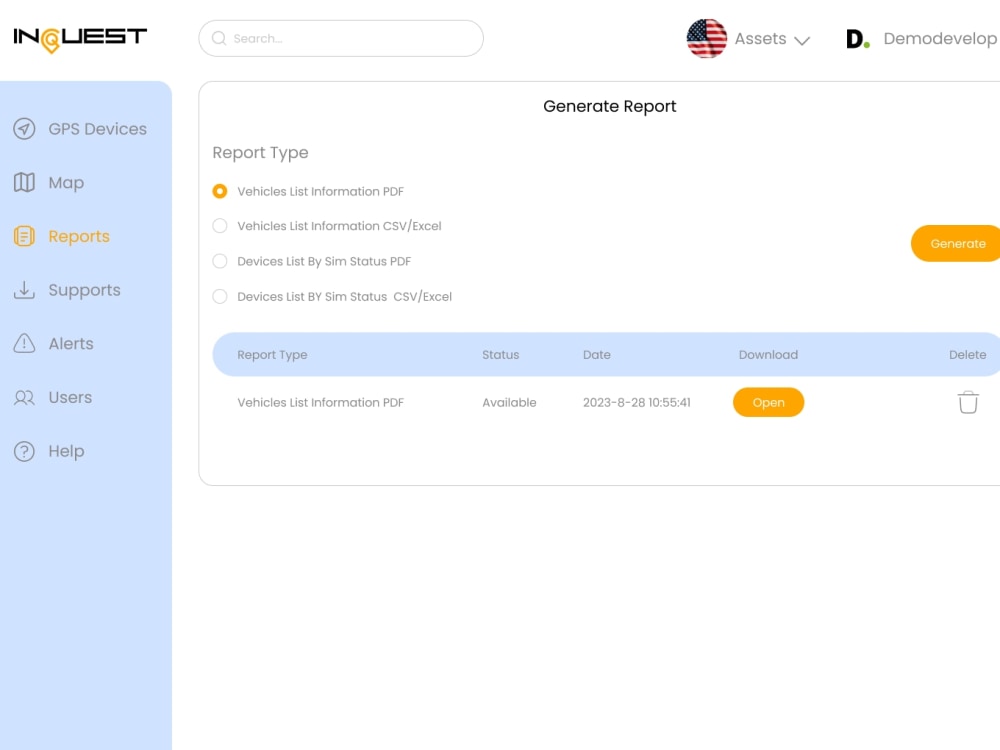Click the D. user avatar icon
Screen dimensions: 1000x750
(858, 39)
